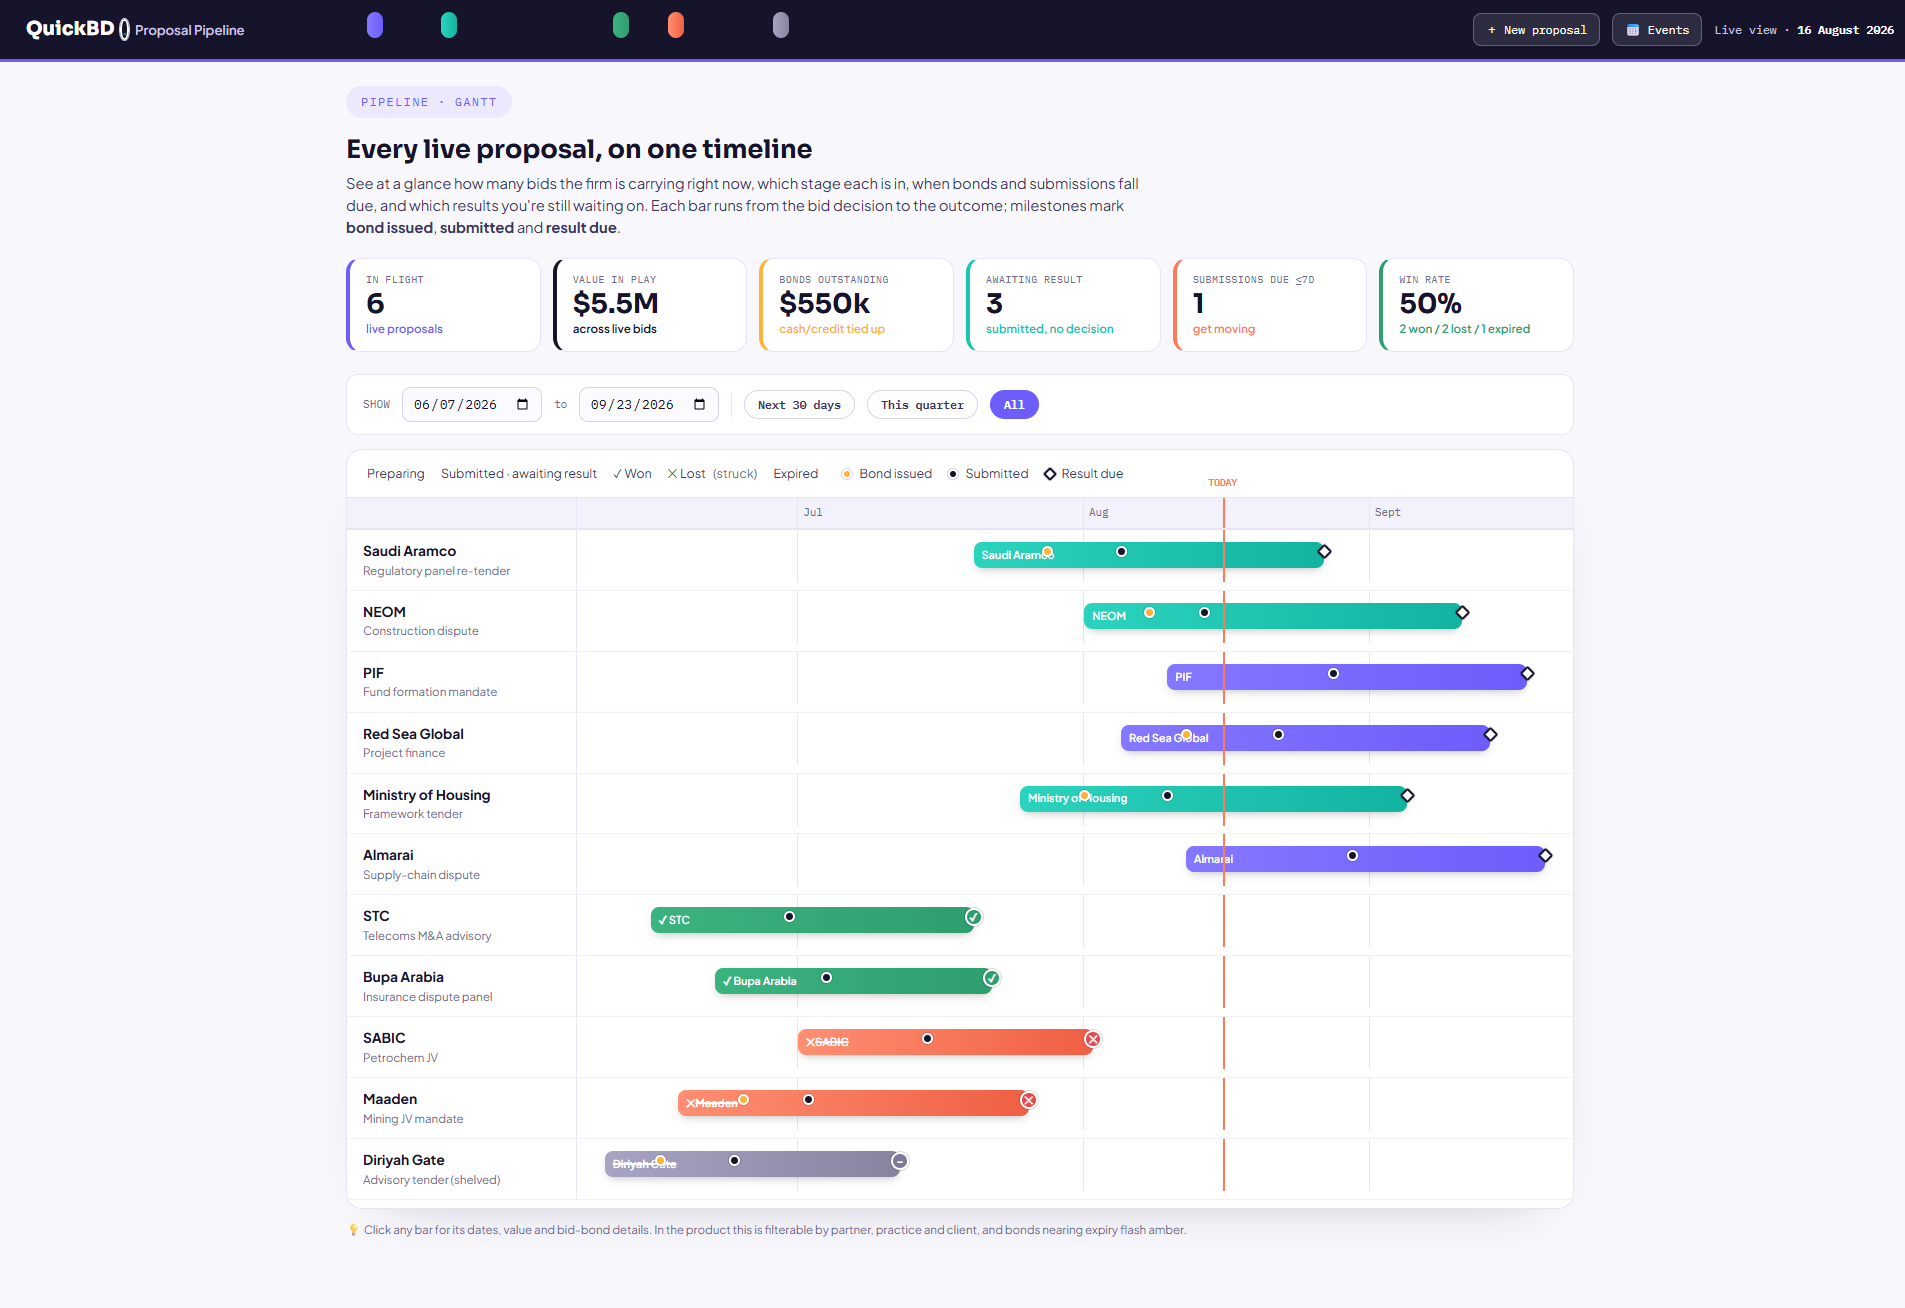Viewport: 1905px width, 1308px height.
Task: Click STC submitted dot milestone
Action: click(x=789, y=917)
